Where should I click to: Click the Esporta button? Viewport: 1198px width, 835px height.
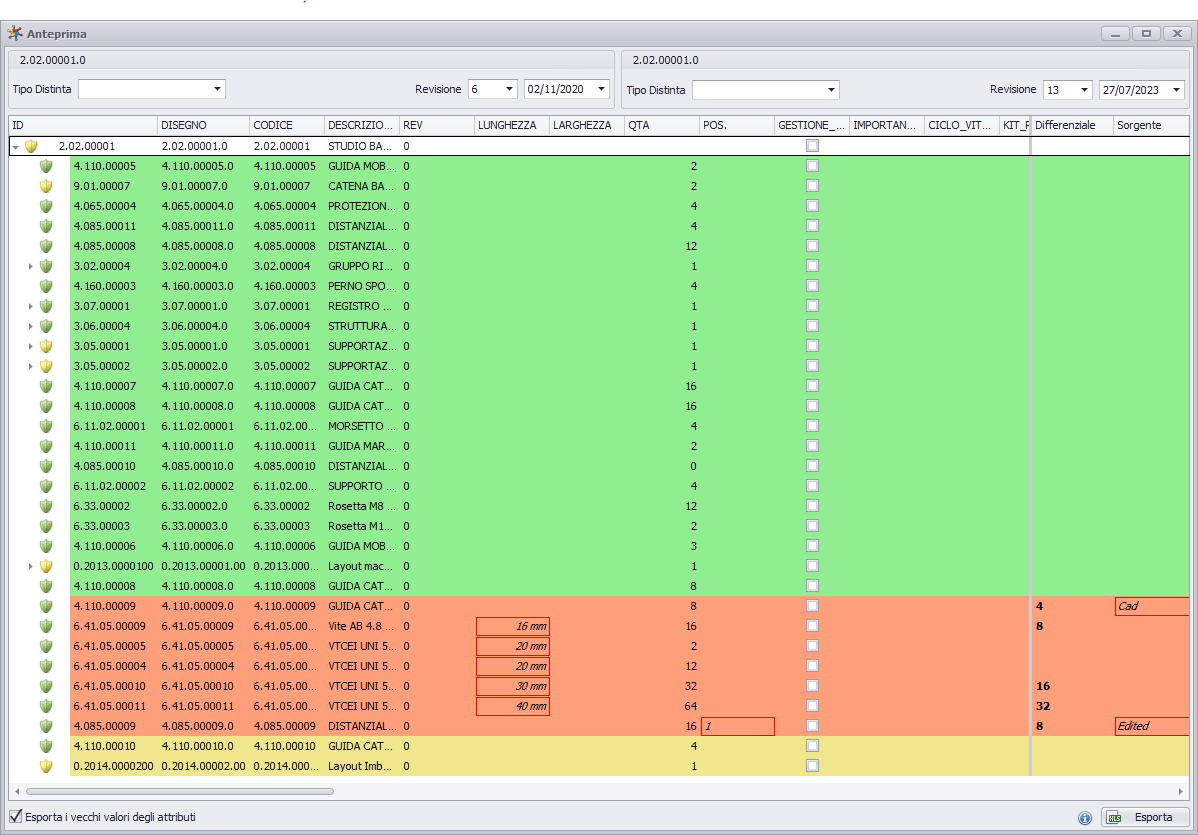point(1145,817)
